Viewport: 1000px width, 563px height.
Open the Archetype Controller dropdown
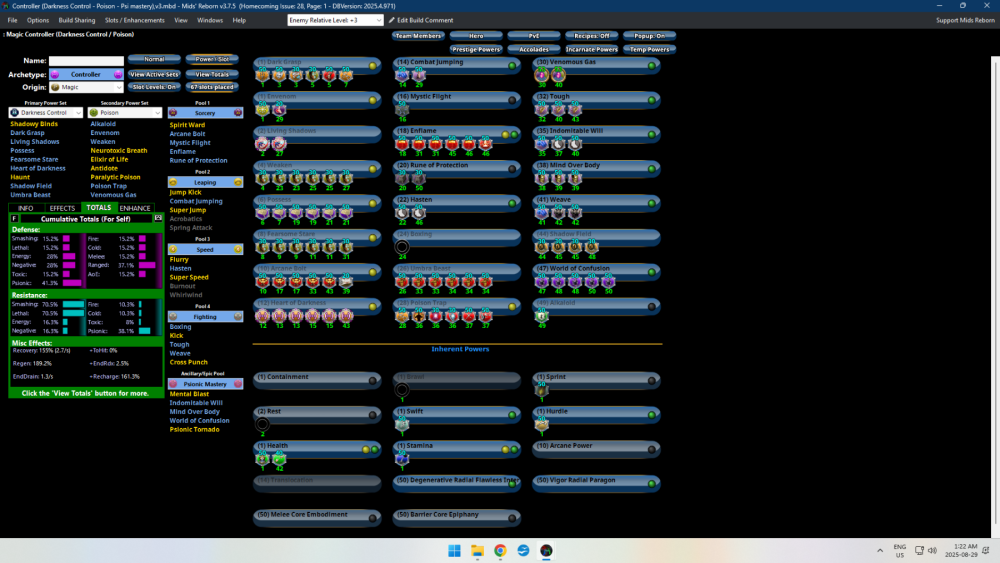coord(86,74)
